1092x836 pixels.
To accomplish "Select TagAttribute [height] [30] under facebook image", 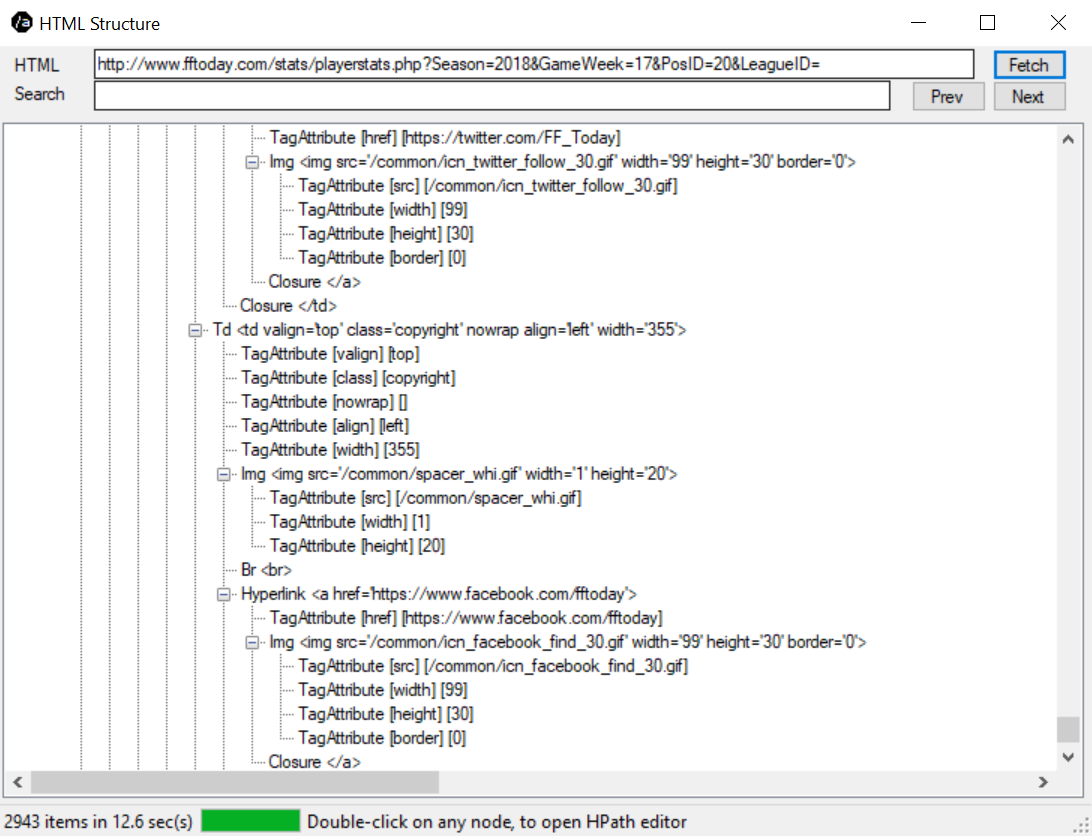I will pos(386,714).
